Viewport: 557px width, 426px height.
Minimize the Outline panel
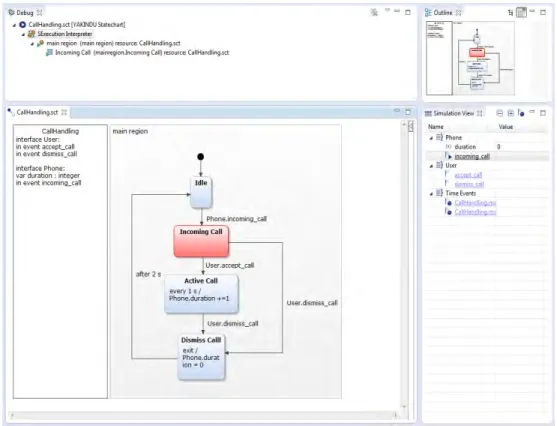click(x=532, y=11)
